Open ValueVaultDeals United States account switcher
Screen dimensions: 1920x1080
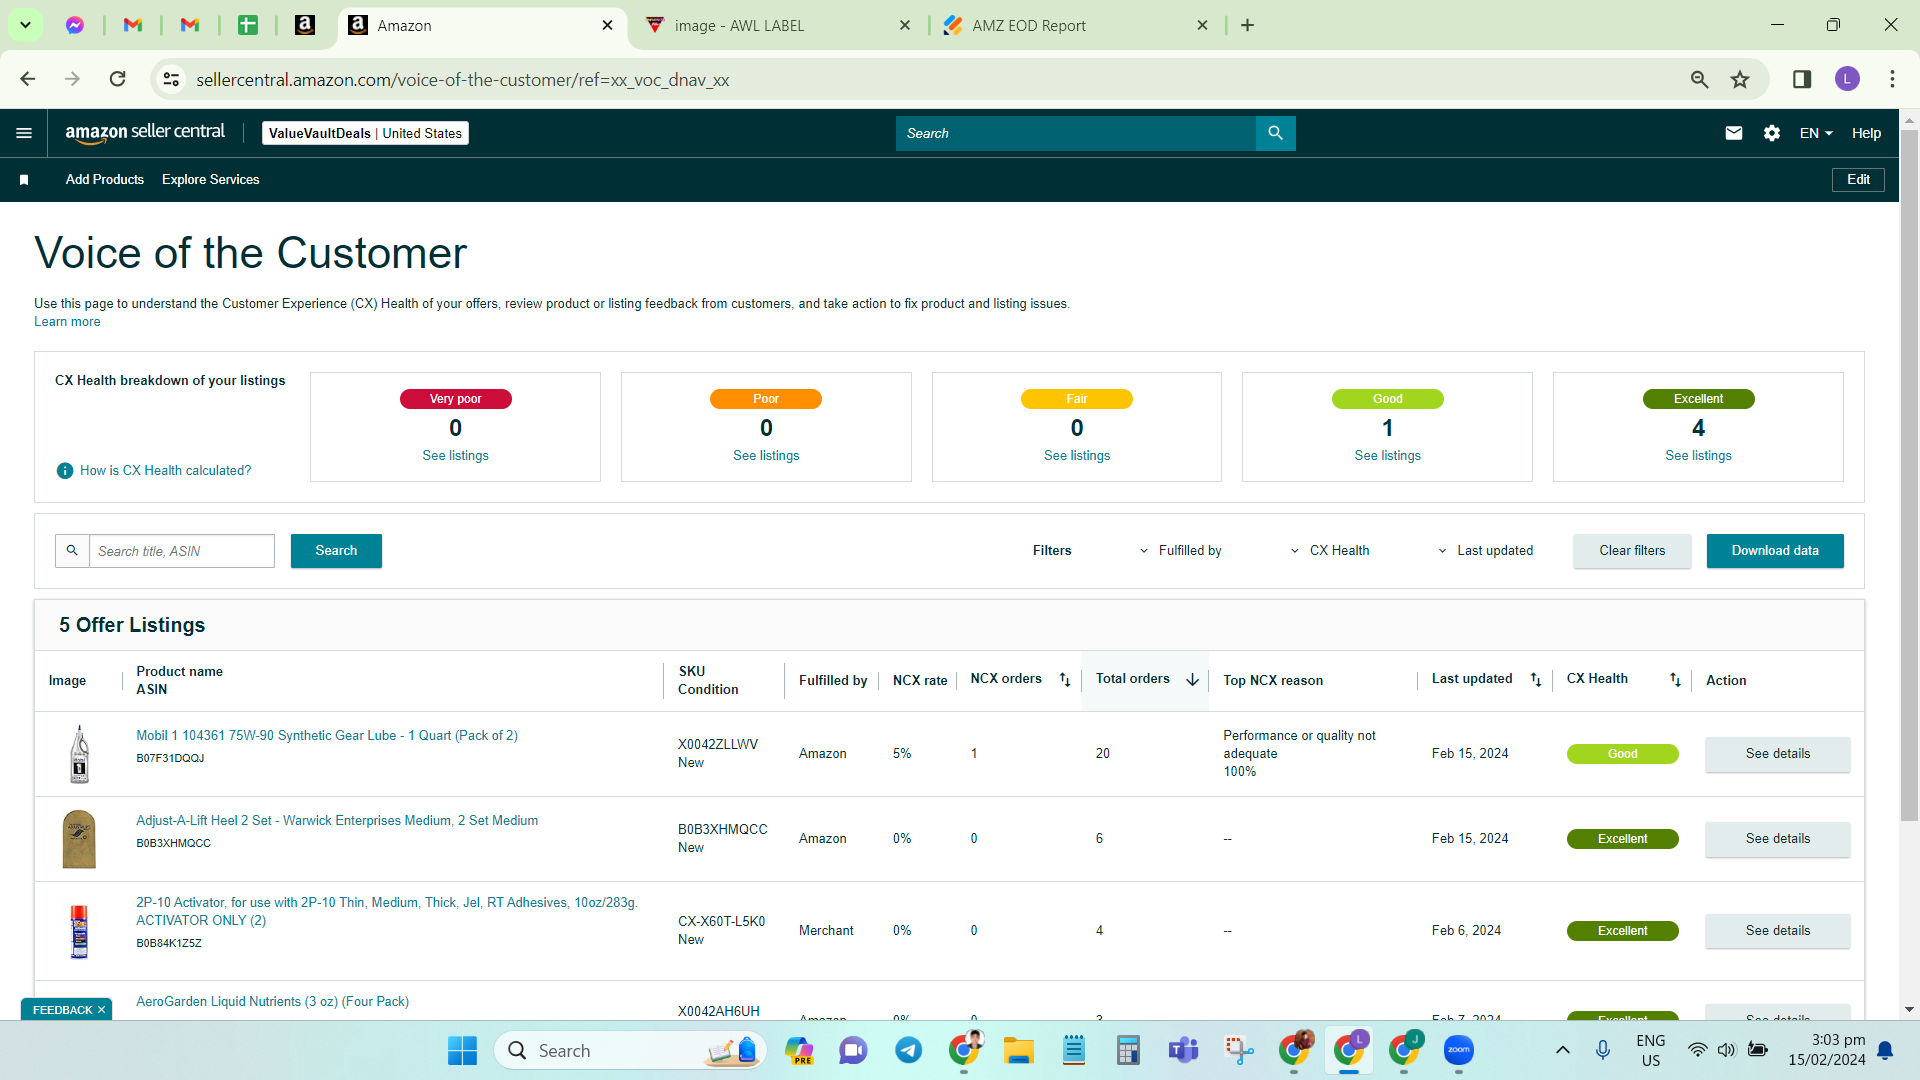365,133
